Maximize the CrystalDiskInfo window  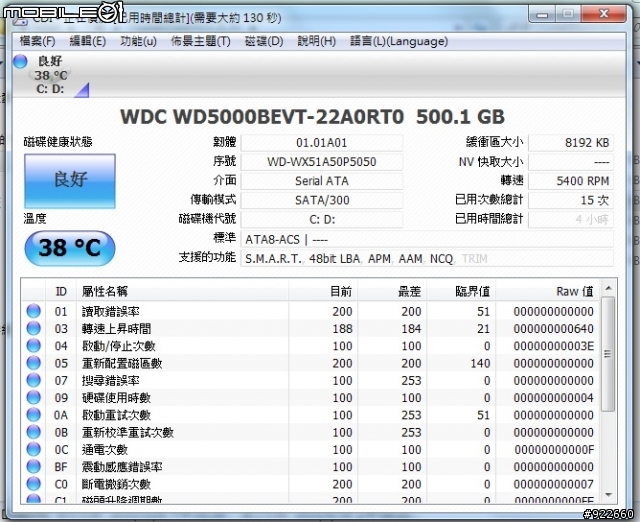(x=568, y=14)
